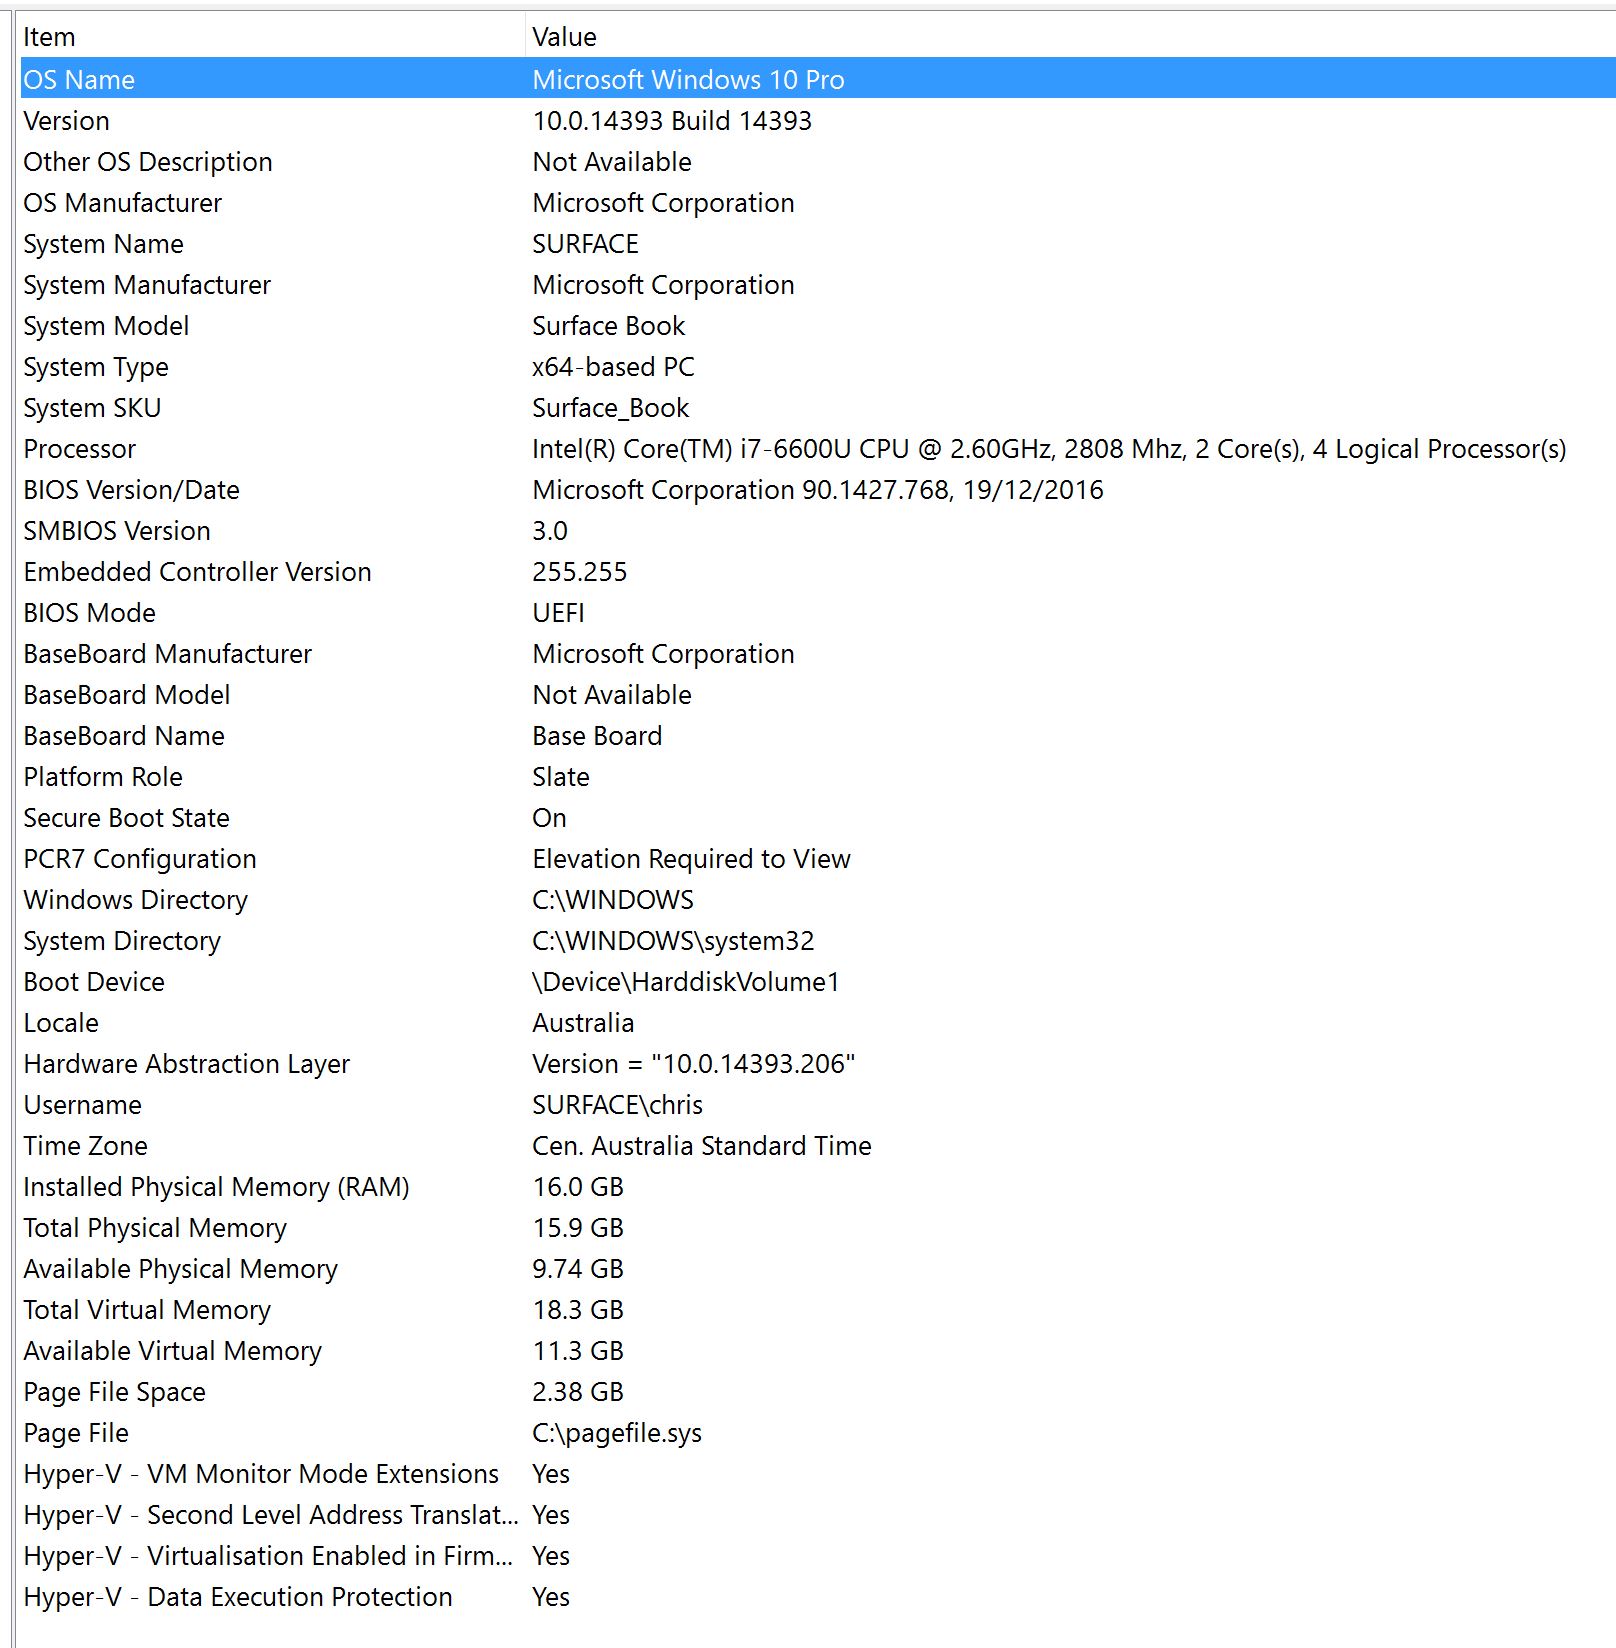Select the SURFACE\chris value
1616x1648 pixels.
pyautogui.click(x=617, y=1105)
